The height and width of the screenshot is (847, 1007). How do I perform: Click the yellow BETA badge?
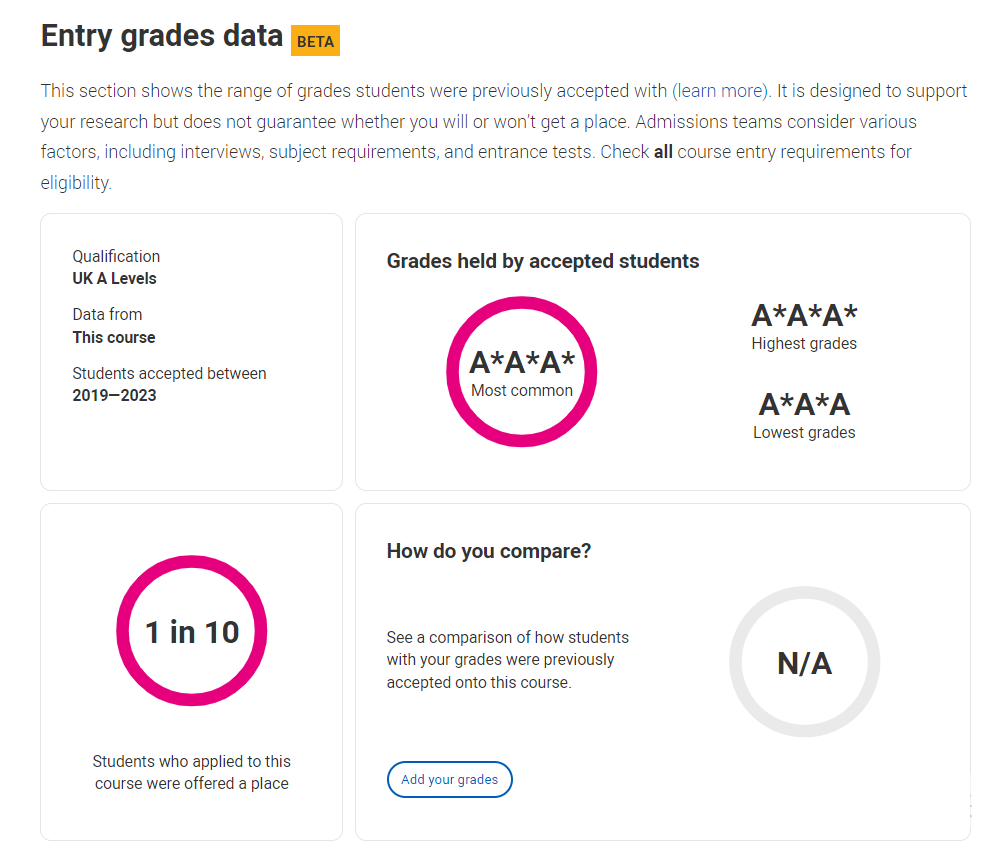point(315,41)
